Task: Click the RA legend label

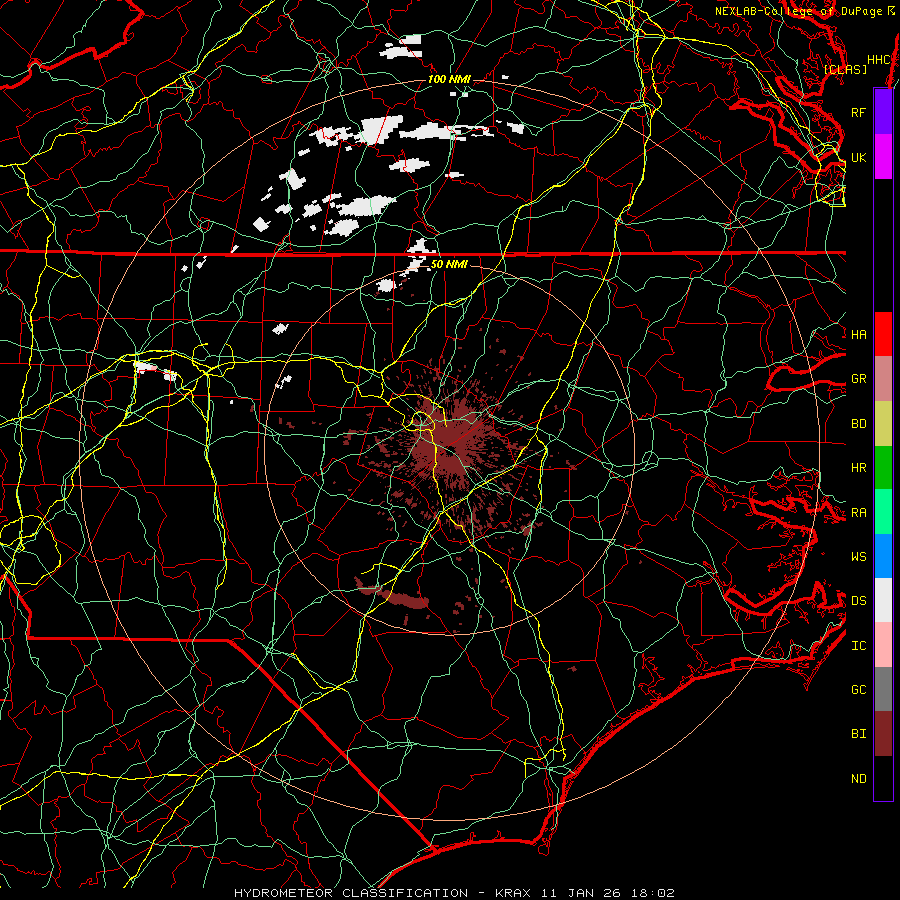Action: tap(859, 513)
